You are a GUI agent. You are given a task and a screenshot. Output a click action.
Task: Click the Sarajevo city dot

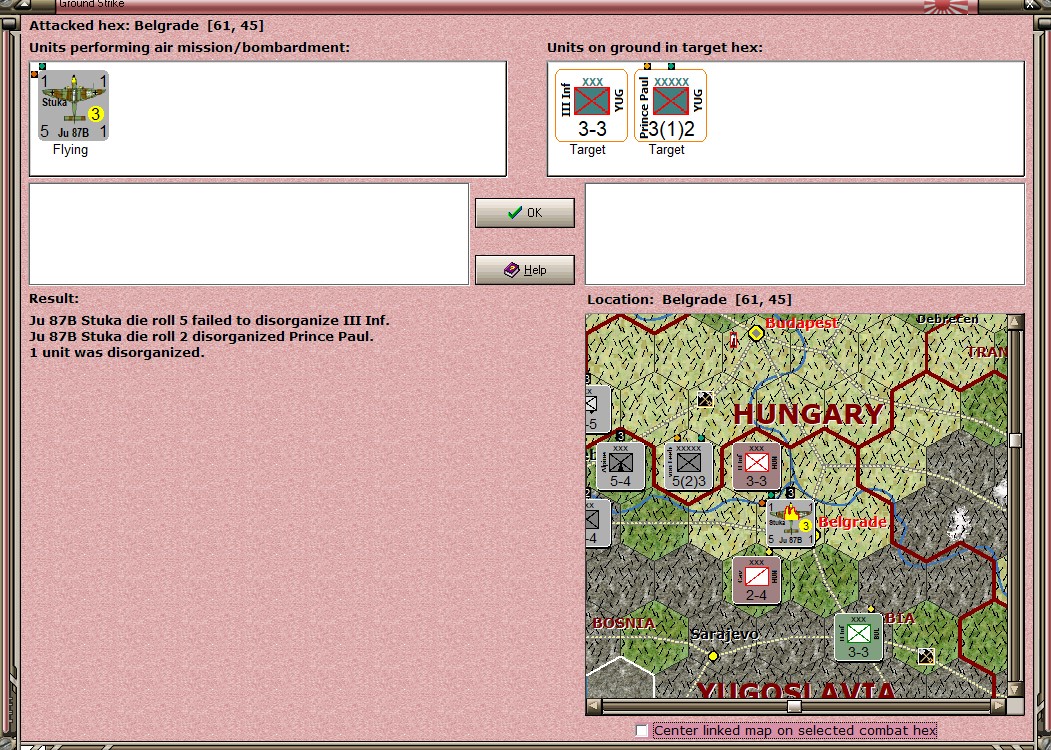(713, 655)
